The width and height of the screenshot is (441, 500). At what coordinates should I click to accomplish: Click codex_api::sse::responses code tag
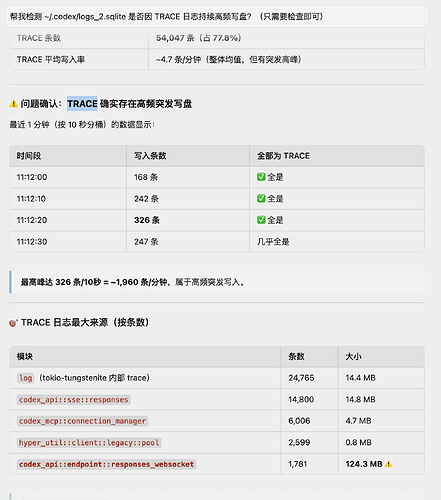[74, 400]
